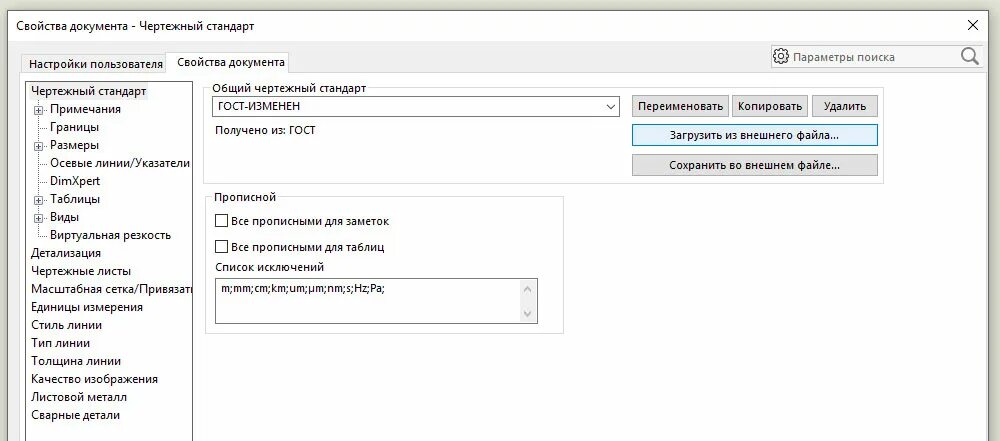Expand the Таблицы tree node
The image size is (1000, 441).
(39, 200)
